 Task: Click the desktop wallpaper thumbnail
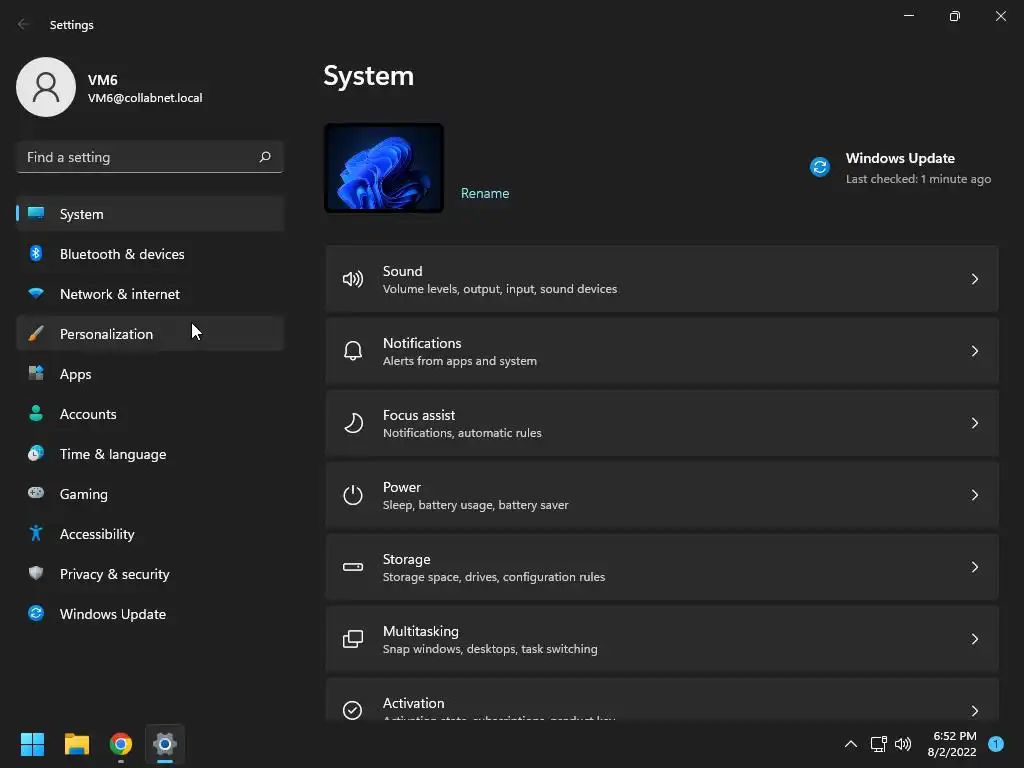[x=384, y=168]
